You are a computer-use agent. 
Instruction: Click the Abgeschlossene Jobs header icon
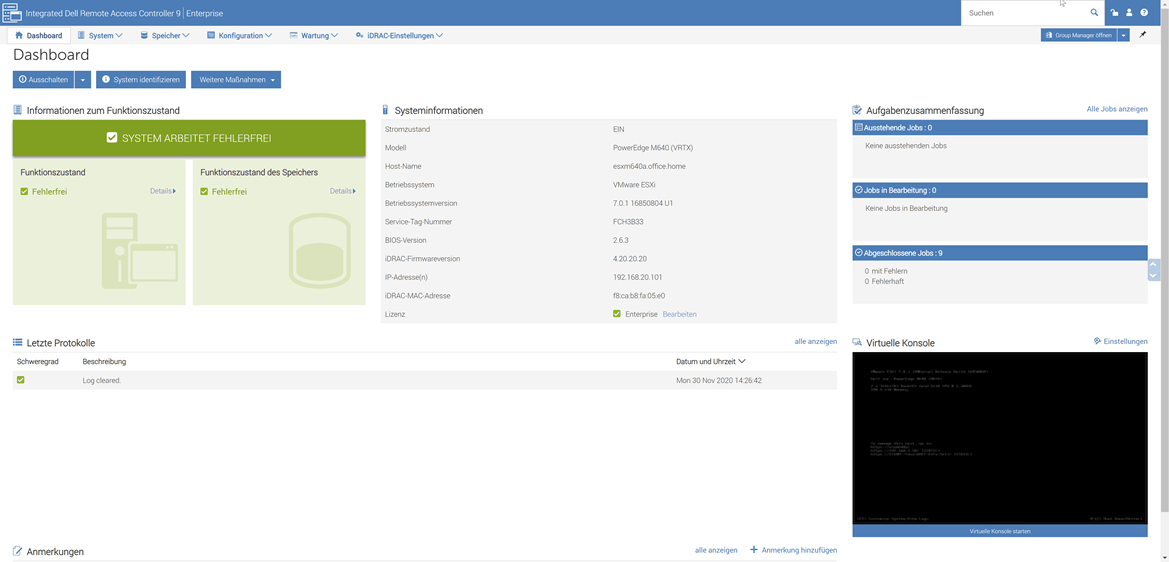859,253
